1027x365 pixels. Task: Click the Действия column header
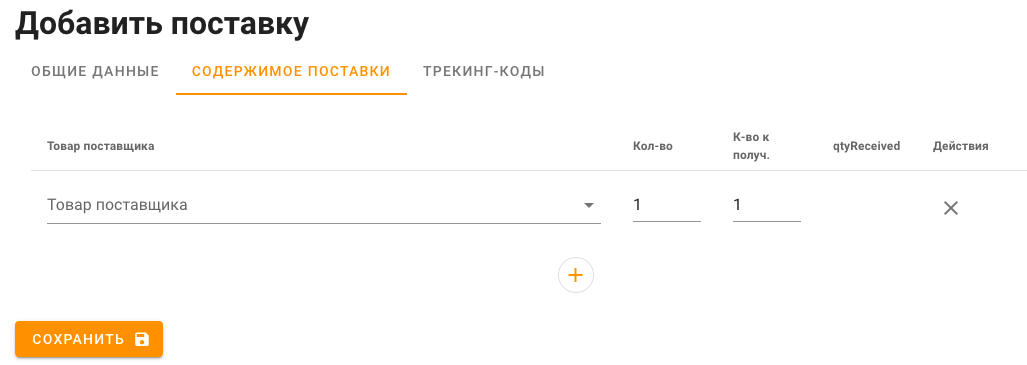[x=961, y=146]
